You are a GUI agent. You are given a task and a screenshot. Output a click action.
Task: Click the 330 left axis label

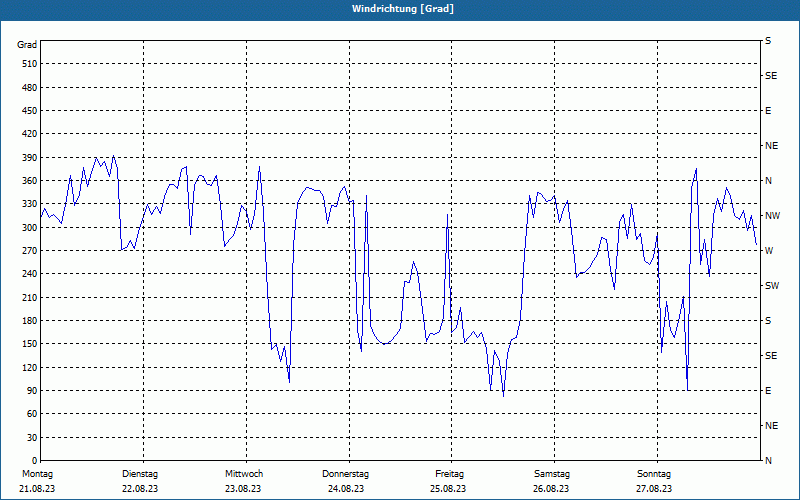(x=30, y=204)
